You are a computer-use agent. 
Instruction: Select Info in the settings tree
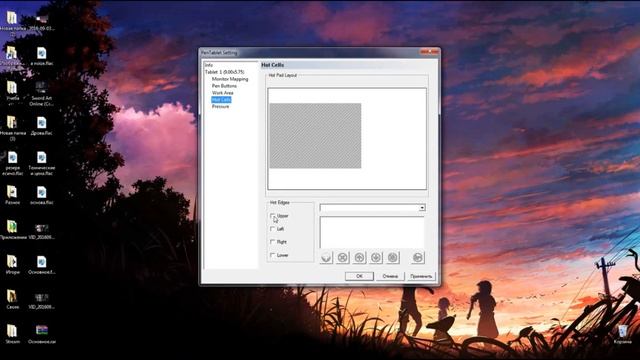[209, 65]
